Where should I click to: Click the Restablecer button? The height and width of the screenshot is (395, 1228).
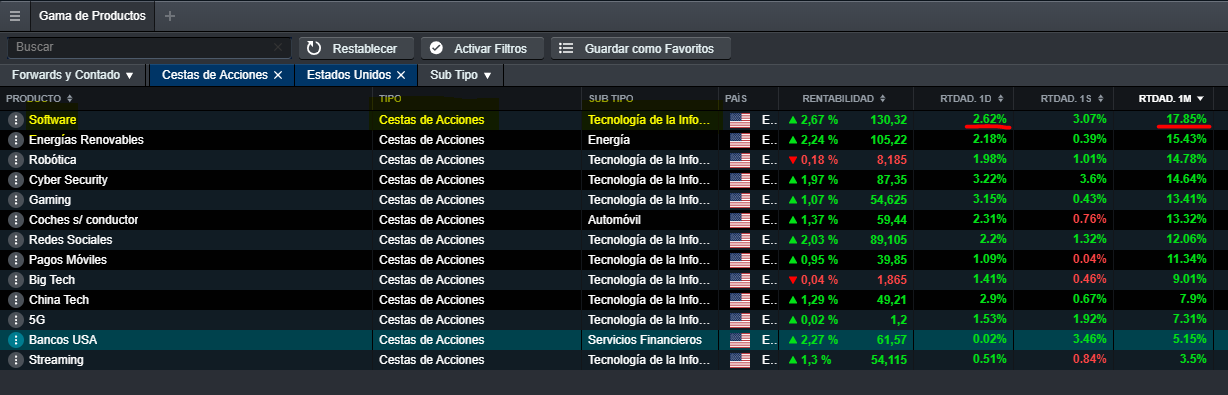click(355, 48)
